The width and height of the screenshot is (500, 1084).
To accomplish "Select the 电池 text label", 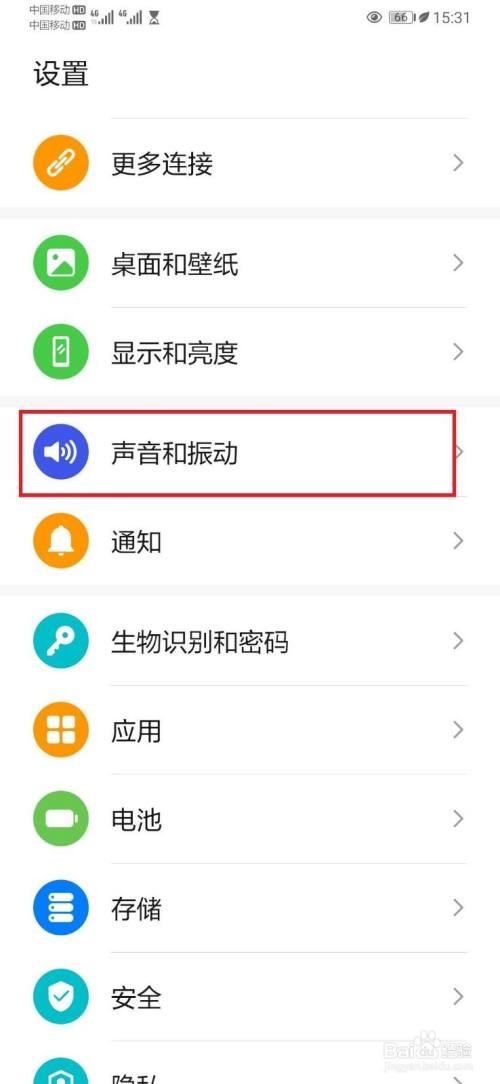I will tap(136, 820).
